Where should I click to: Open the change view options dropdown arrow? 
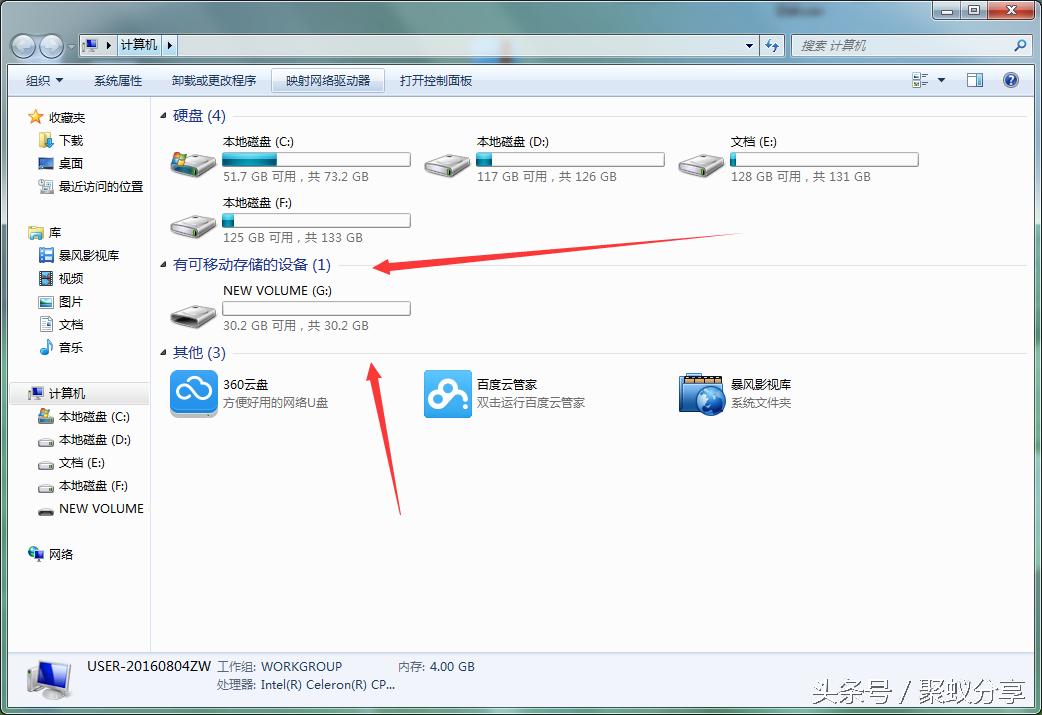(942, 81)
